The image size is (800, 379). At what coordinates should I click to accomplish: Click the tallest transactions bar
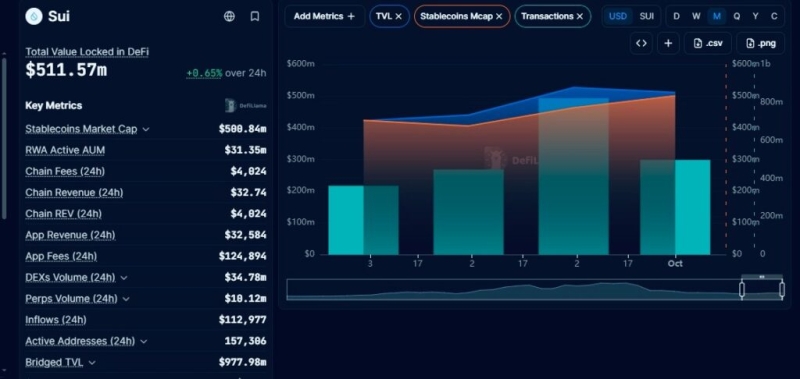[573, 176]
